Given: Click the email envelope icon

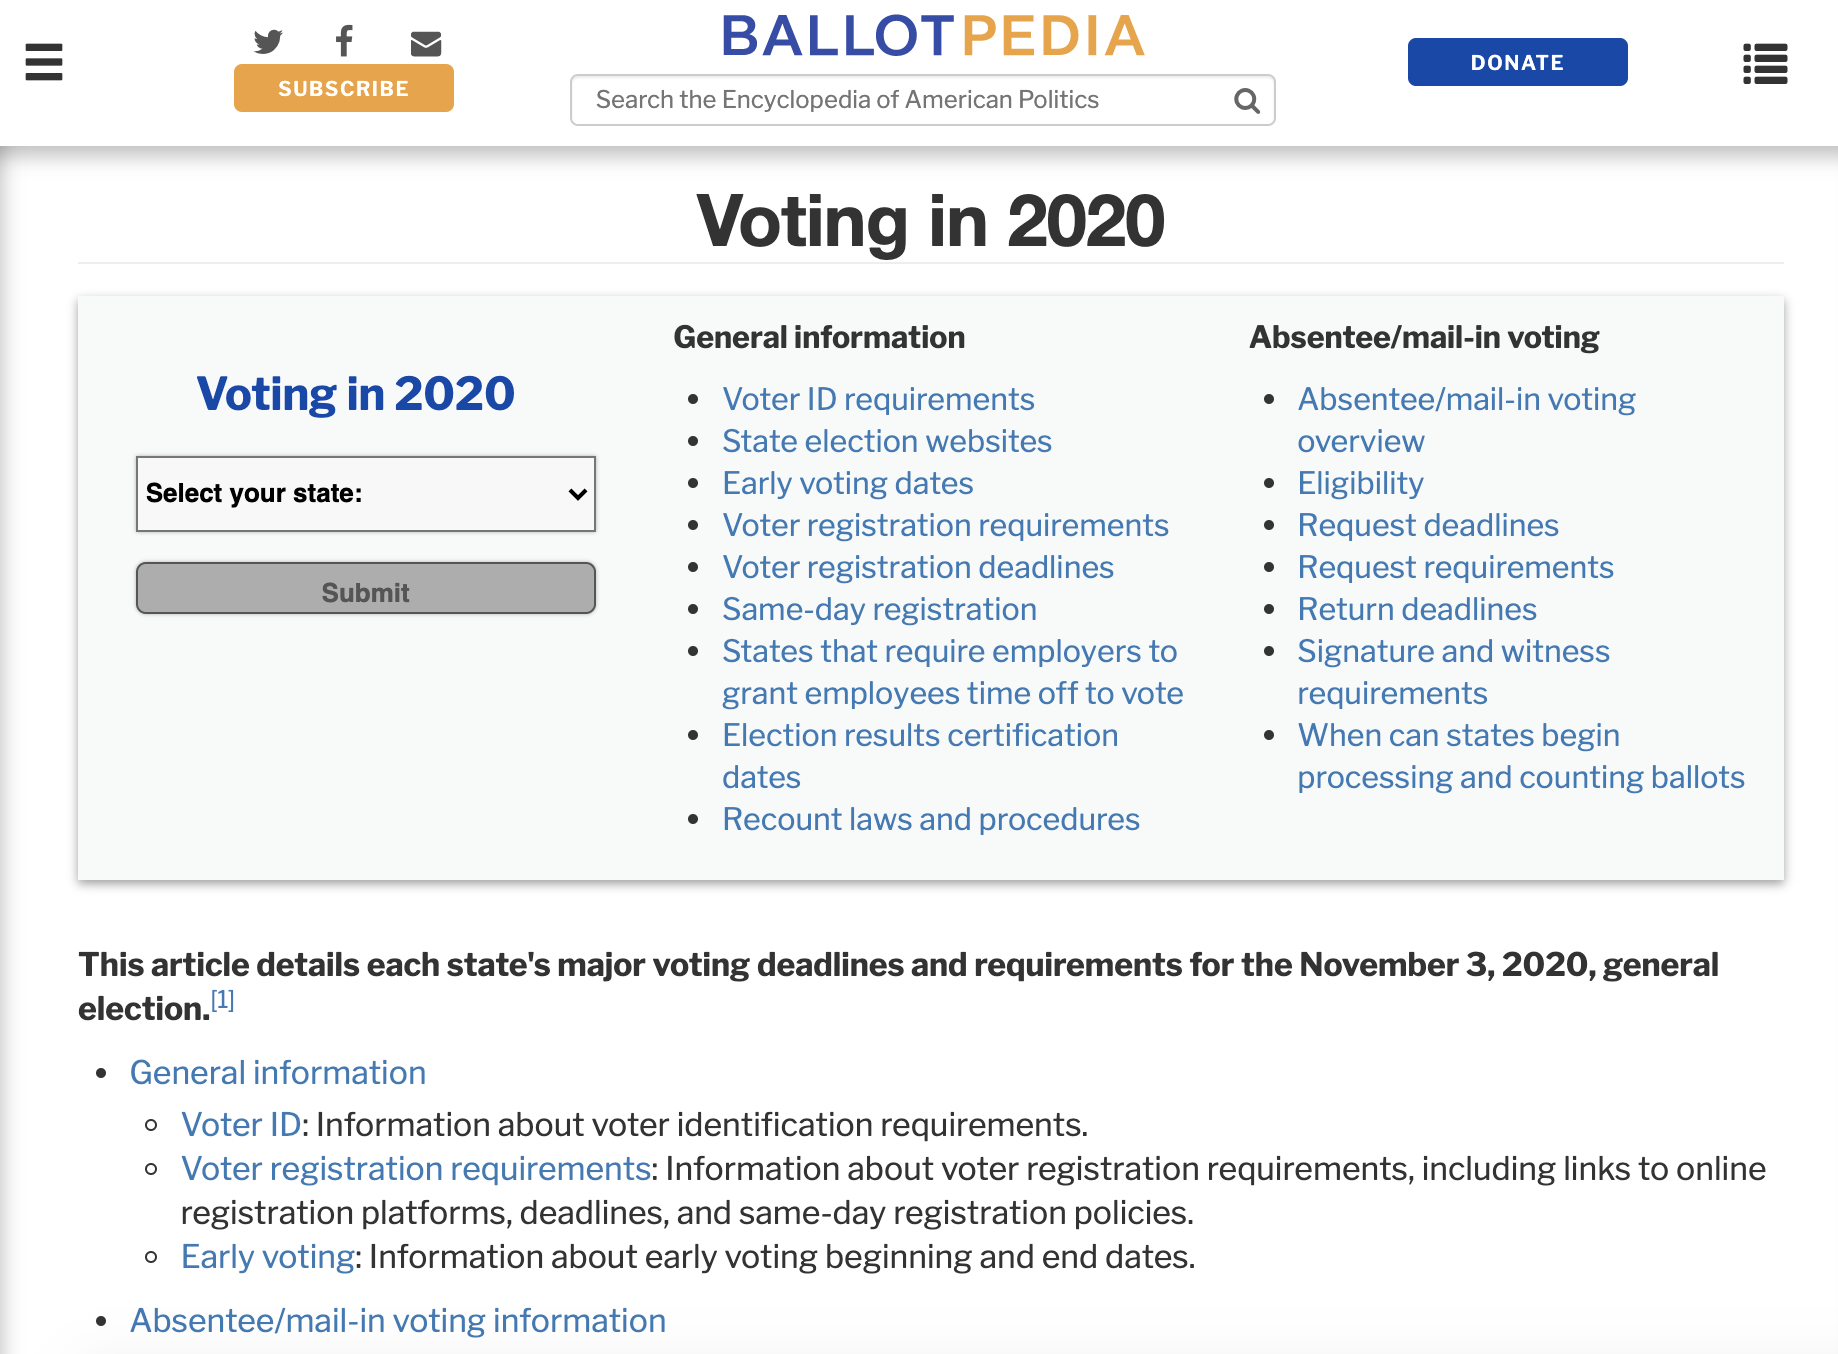Looking at the screenshot, I should coord(426,43).
